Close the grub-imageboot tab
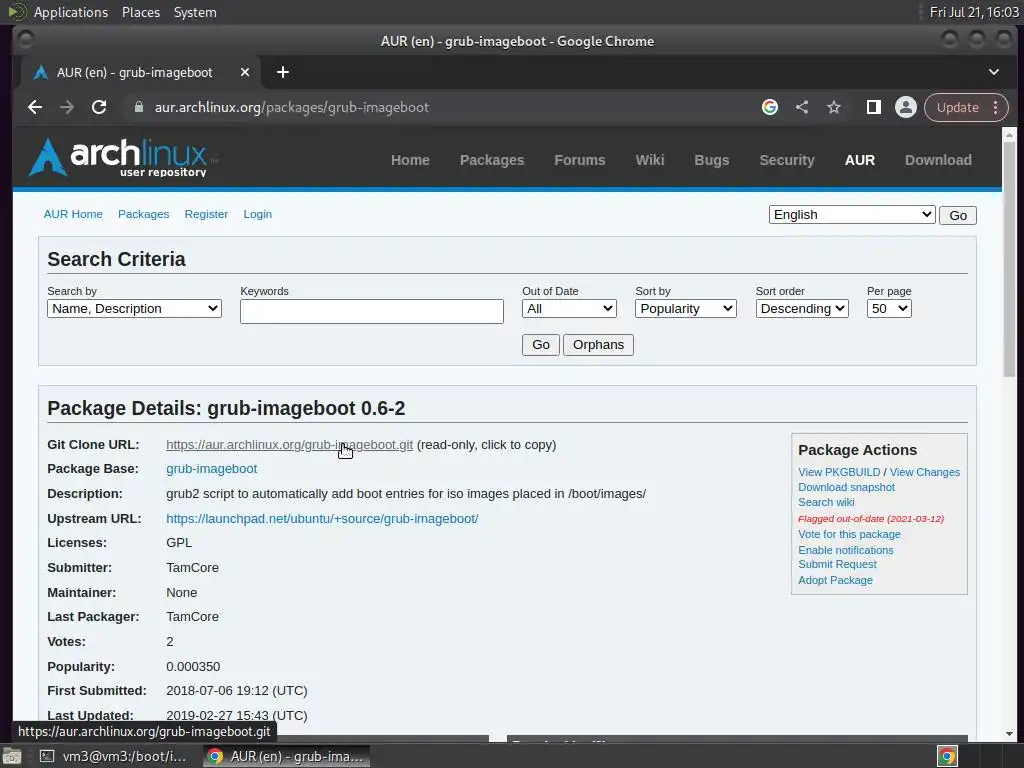1024x768 pixels. (245, 72)
